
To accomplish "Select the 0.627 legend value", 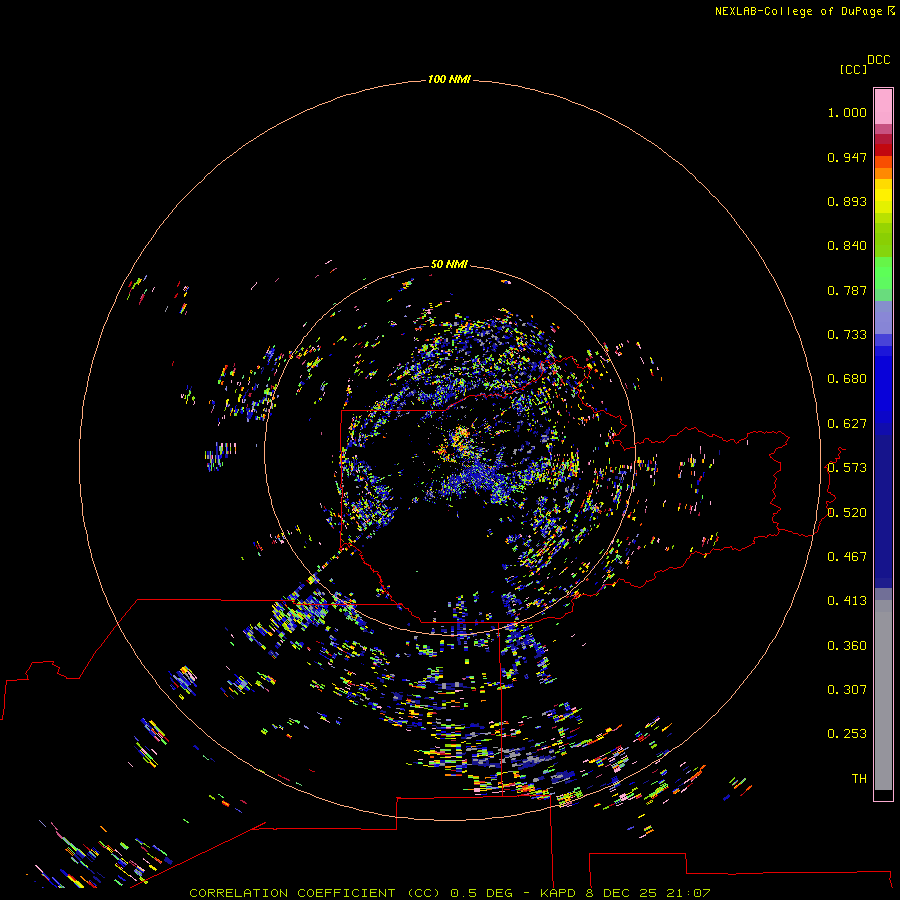I will [847, 424].
